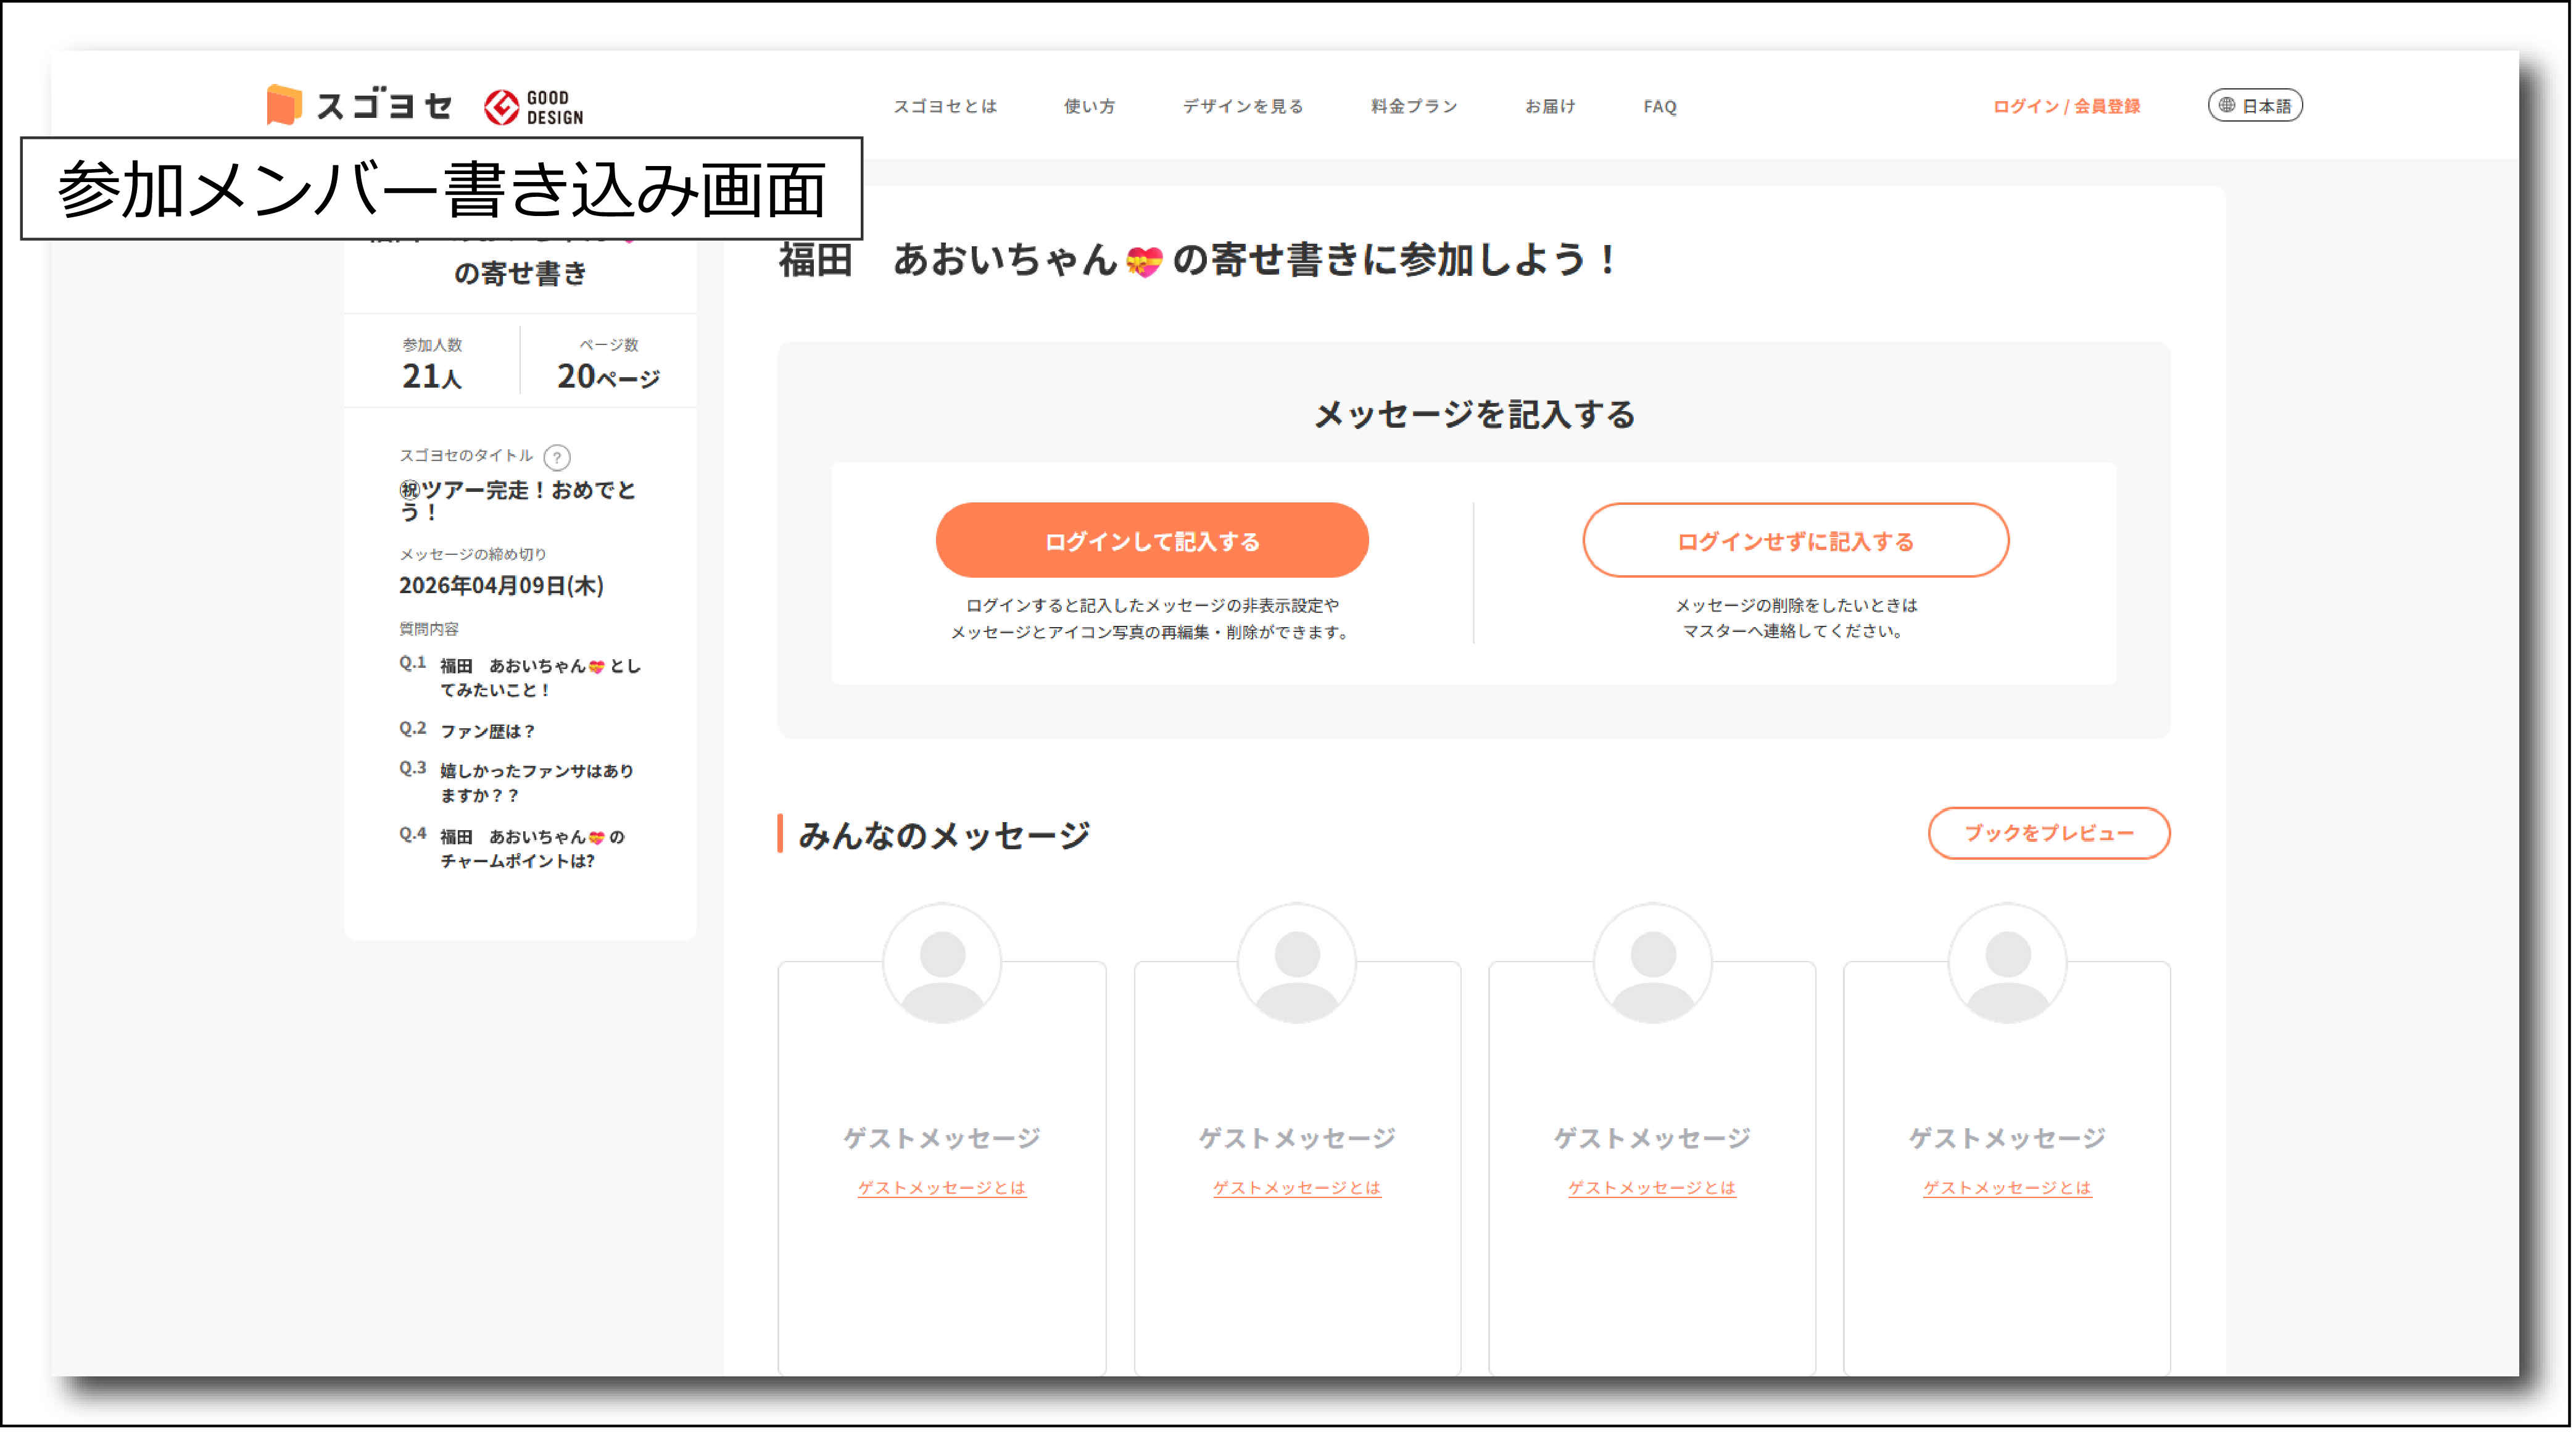Click the スゴヨセ orange book logo
2576x1435 pixels.
point(284,105)
